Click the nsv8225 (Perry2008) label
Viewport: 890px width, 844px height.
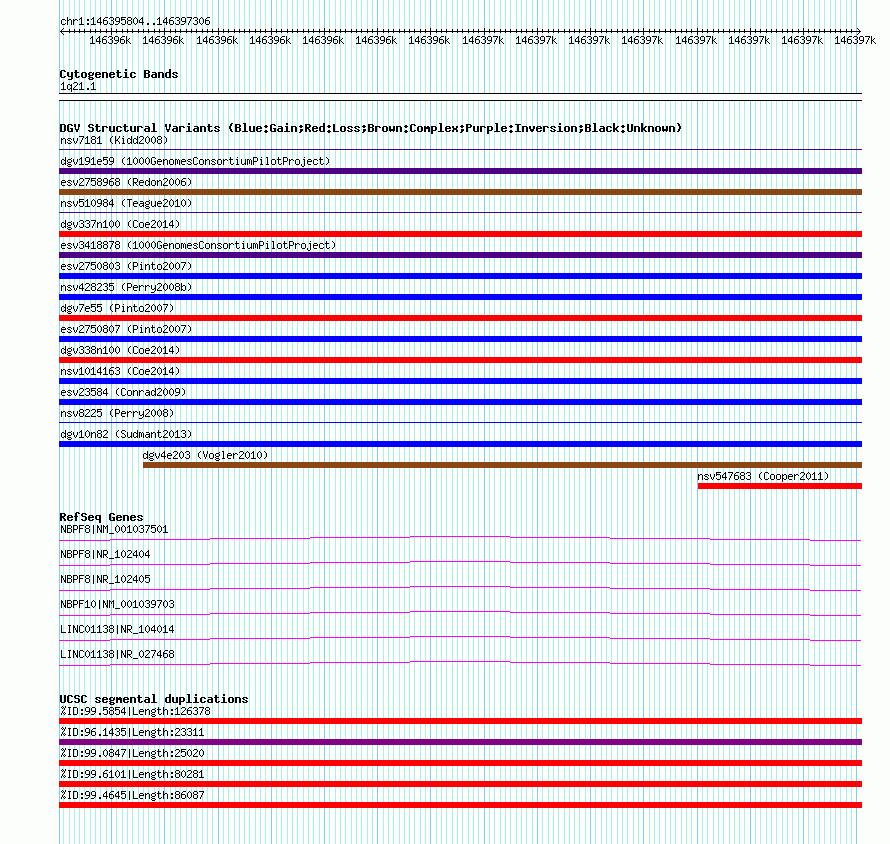[117, 413]
